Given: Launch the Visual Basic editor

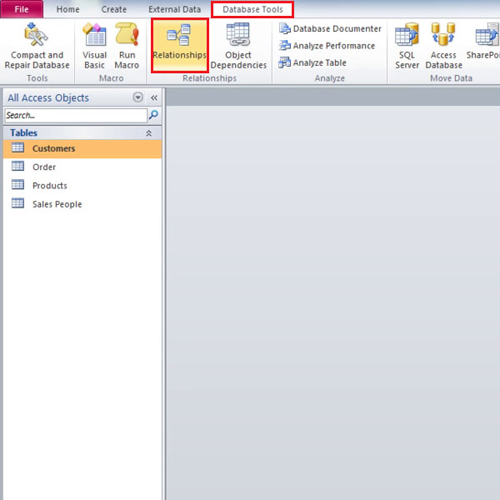Looking at the screenshot, I should click(x=95, y=46).
